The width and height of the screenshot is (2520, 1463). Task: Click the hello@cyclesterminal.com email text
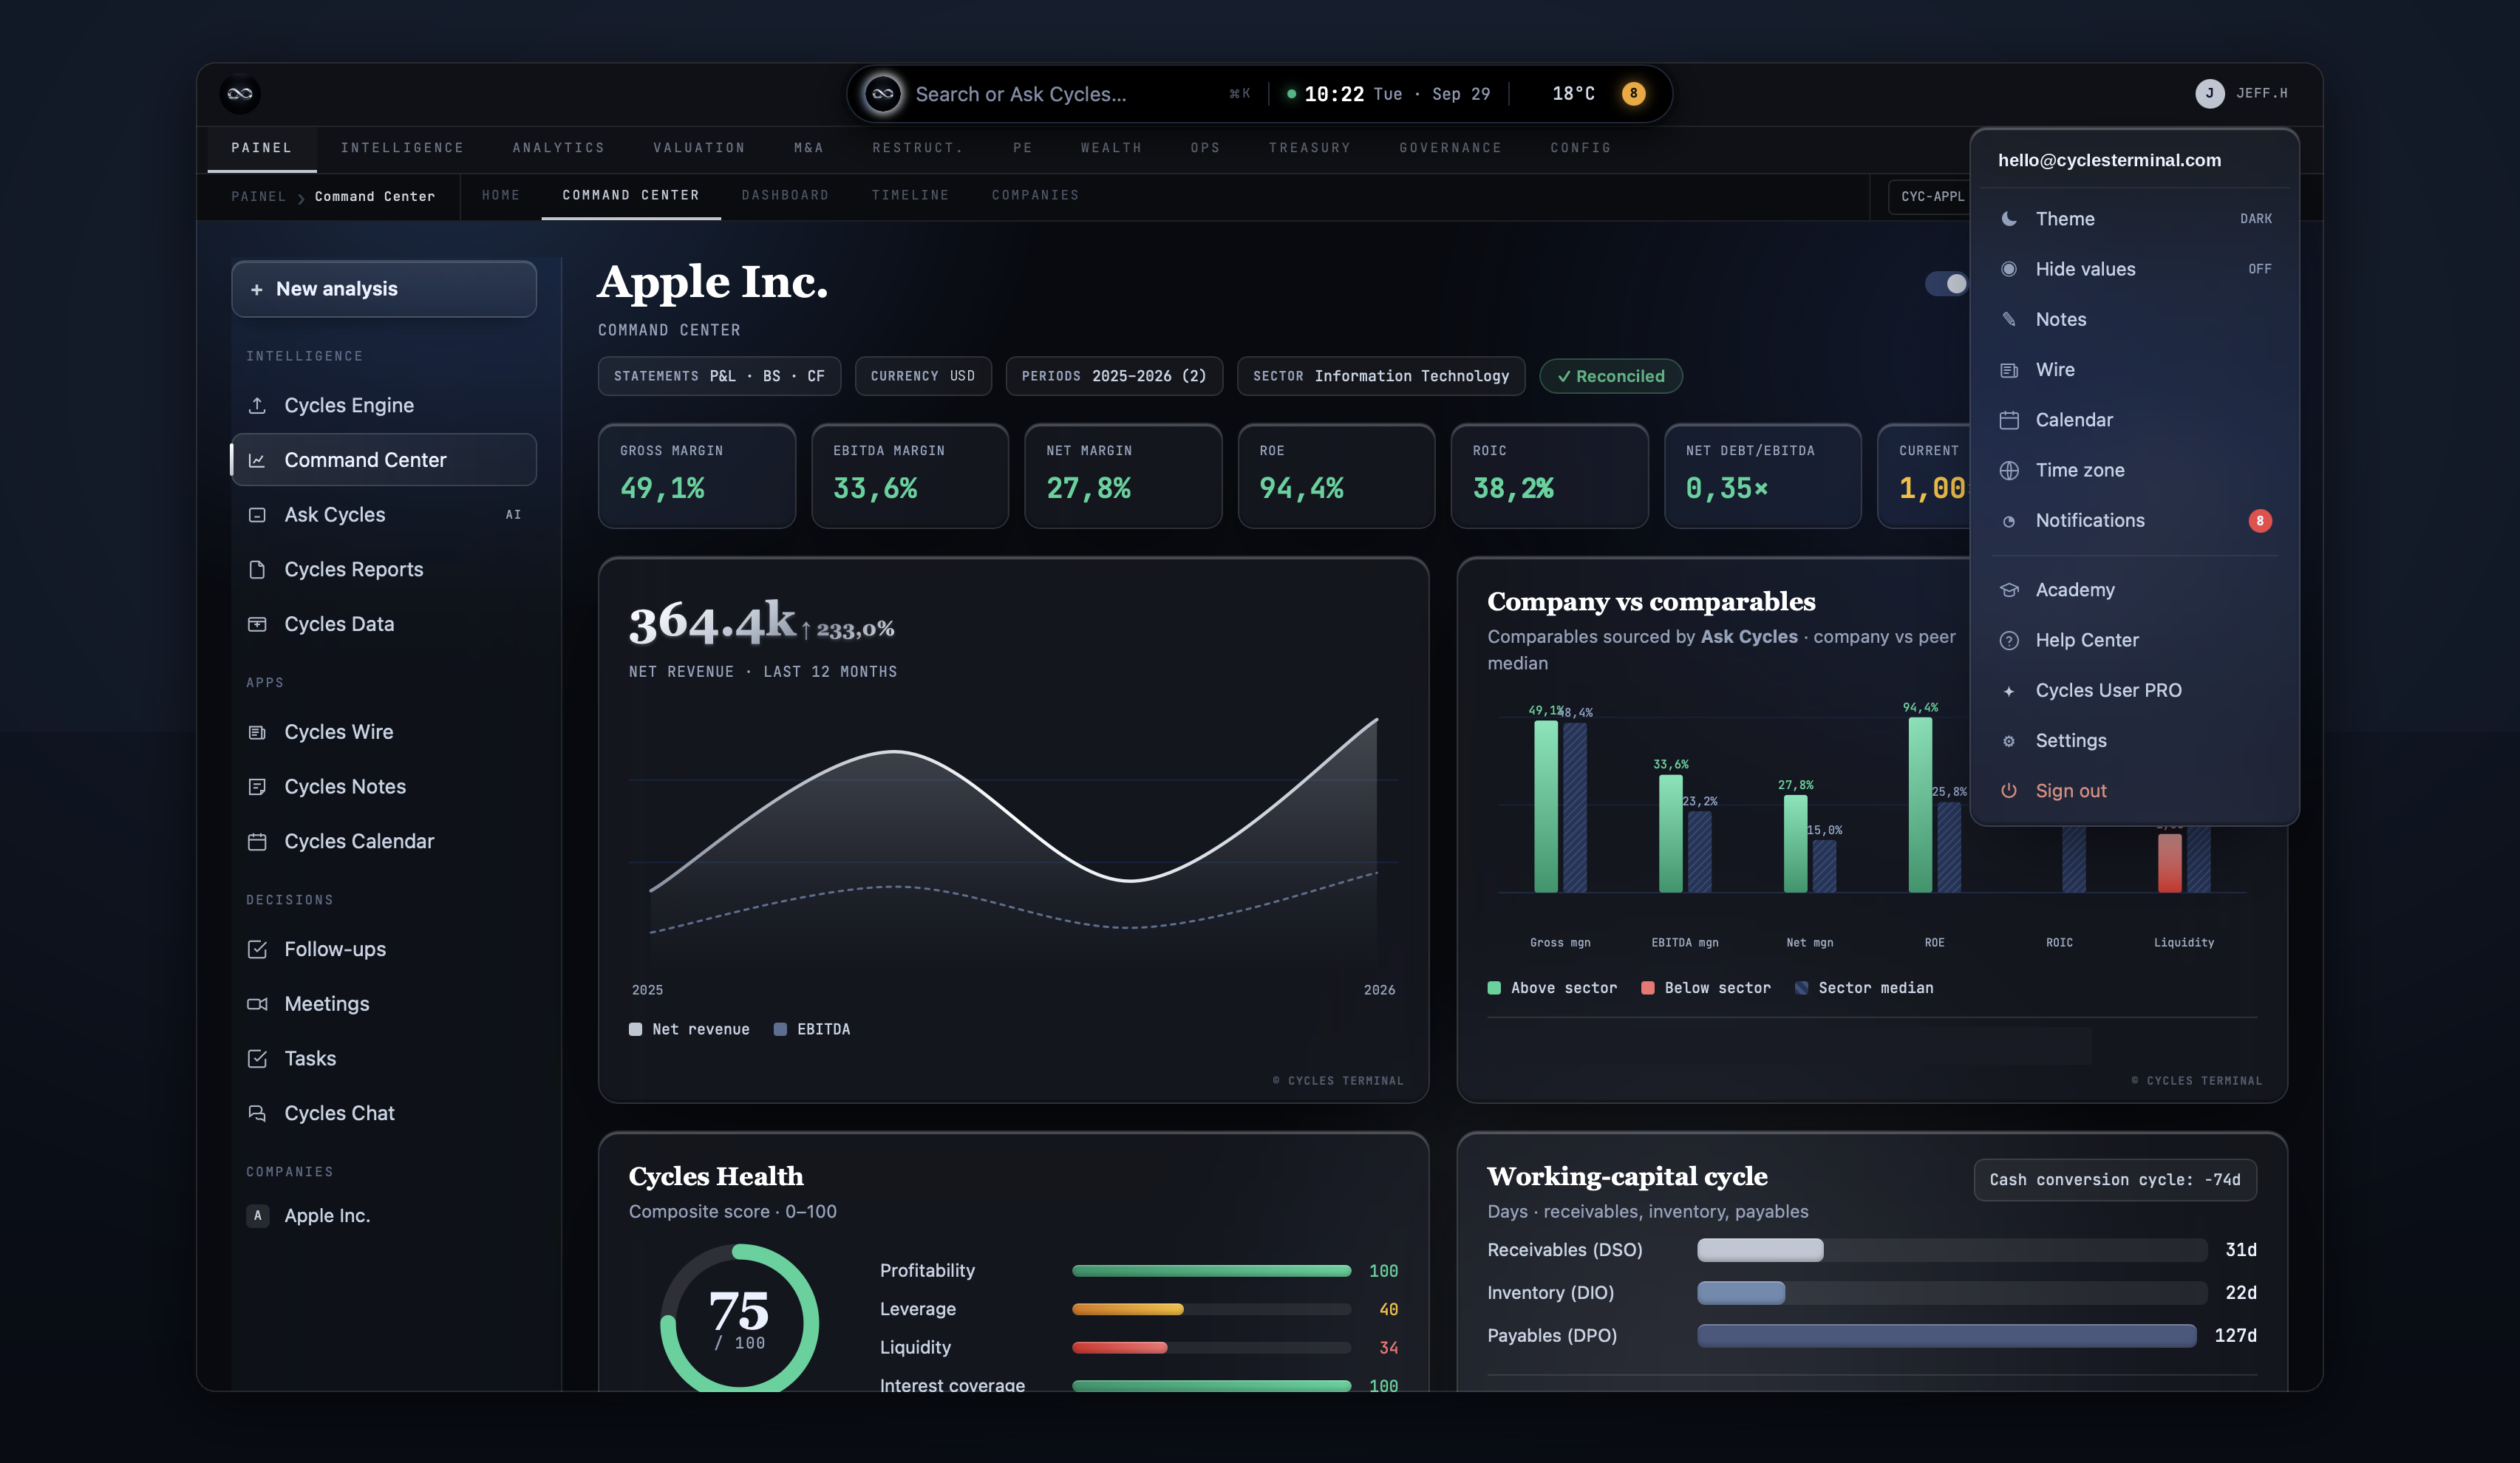click(2109, 160)
